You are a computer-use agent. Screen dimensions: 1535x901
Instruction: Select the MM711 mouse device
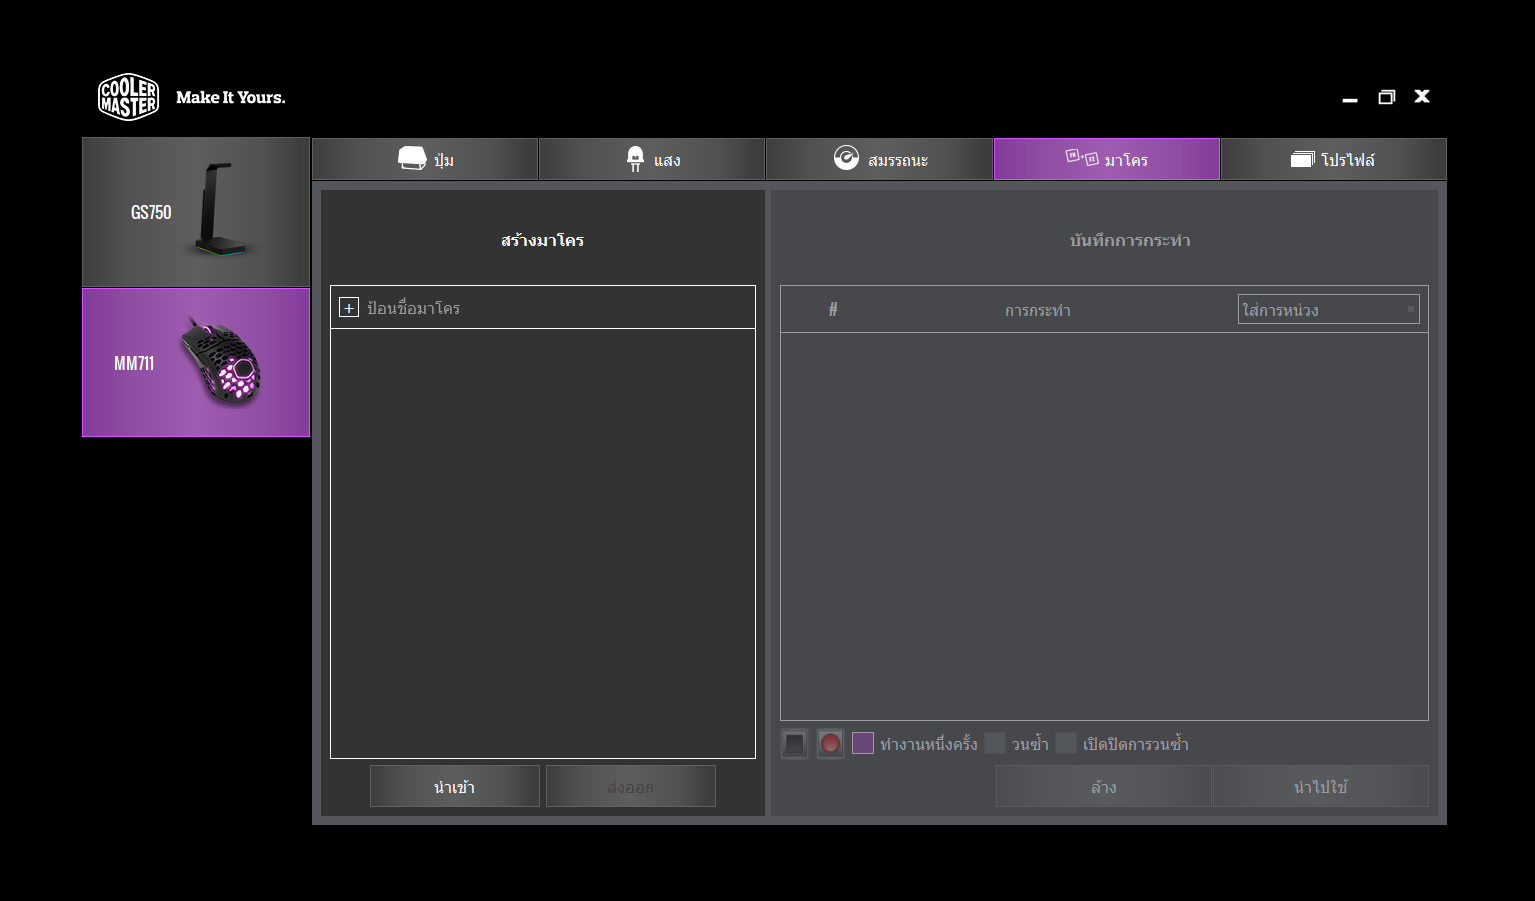pos(196,362)
